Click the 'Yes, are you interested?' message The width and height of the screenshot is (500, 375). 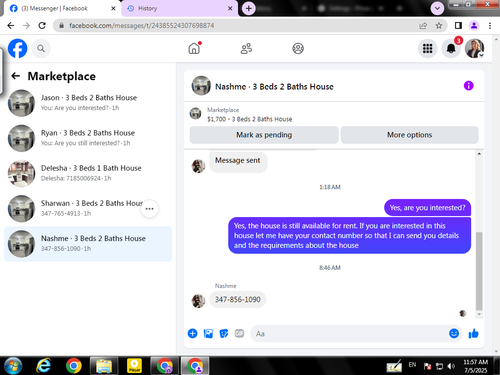pyautogui.click(x=427, y=208)
